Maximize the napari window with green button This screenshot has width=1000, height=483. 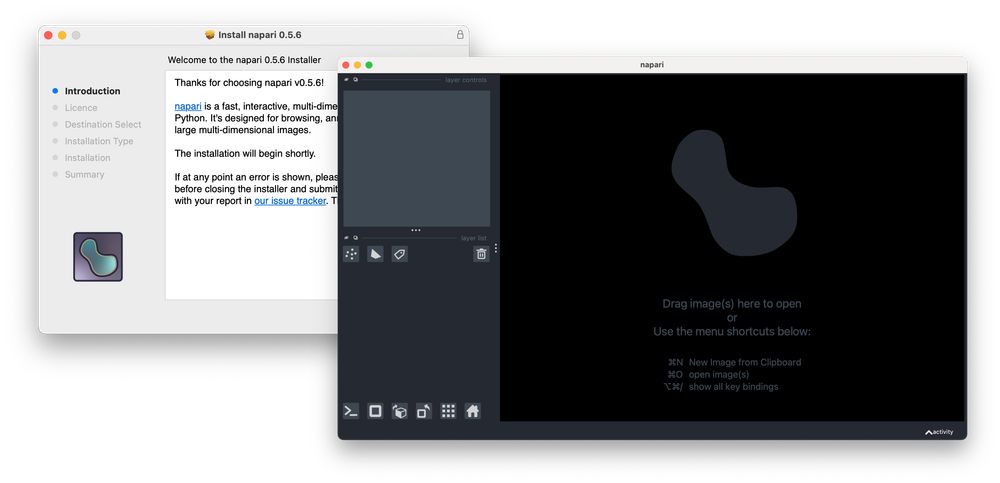pyautogui.click(x=369, y=65)
